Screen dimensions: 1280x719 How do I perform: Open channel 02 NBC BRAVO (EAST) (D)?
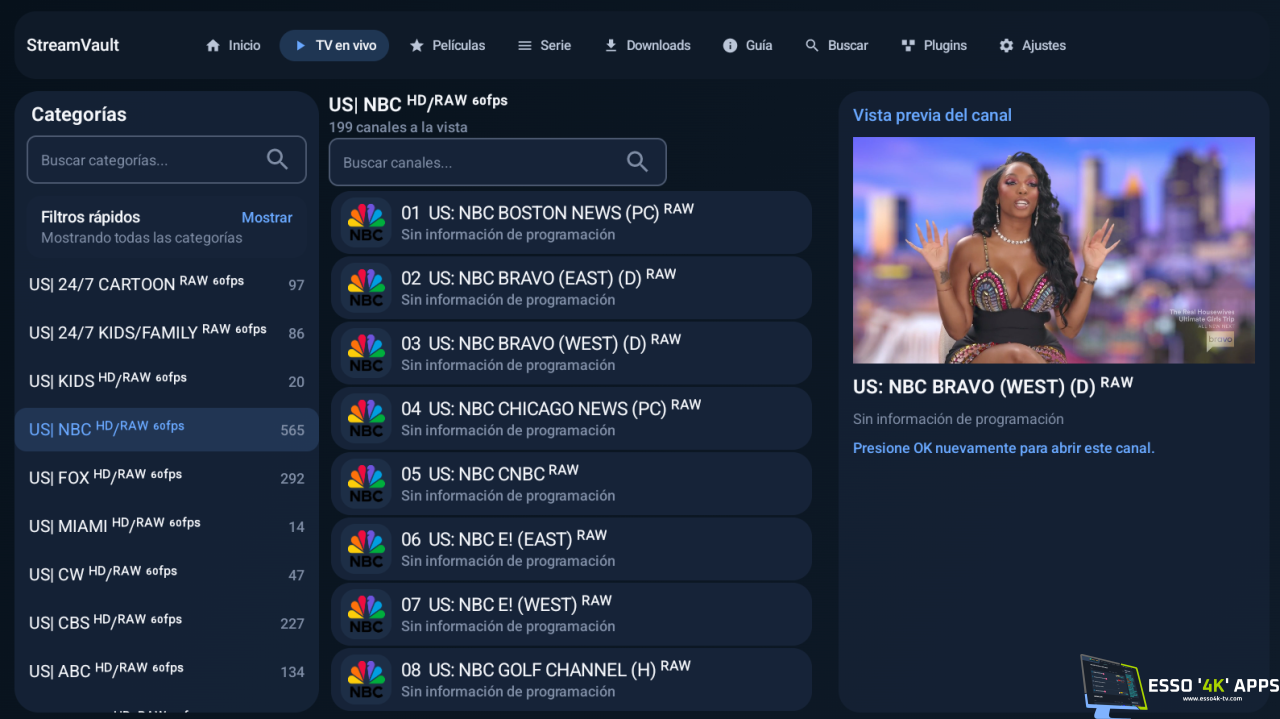[571, 288]
